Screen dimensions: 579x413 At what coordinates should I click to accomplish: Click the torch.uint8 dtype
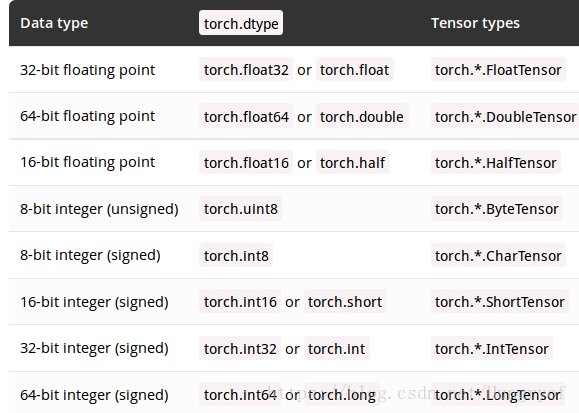click(240, 209)
